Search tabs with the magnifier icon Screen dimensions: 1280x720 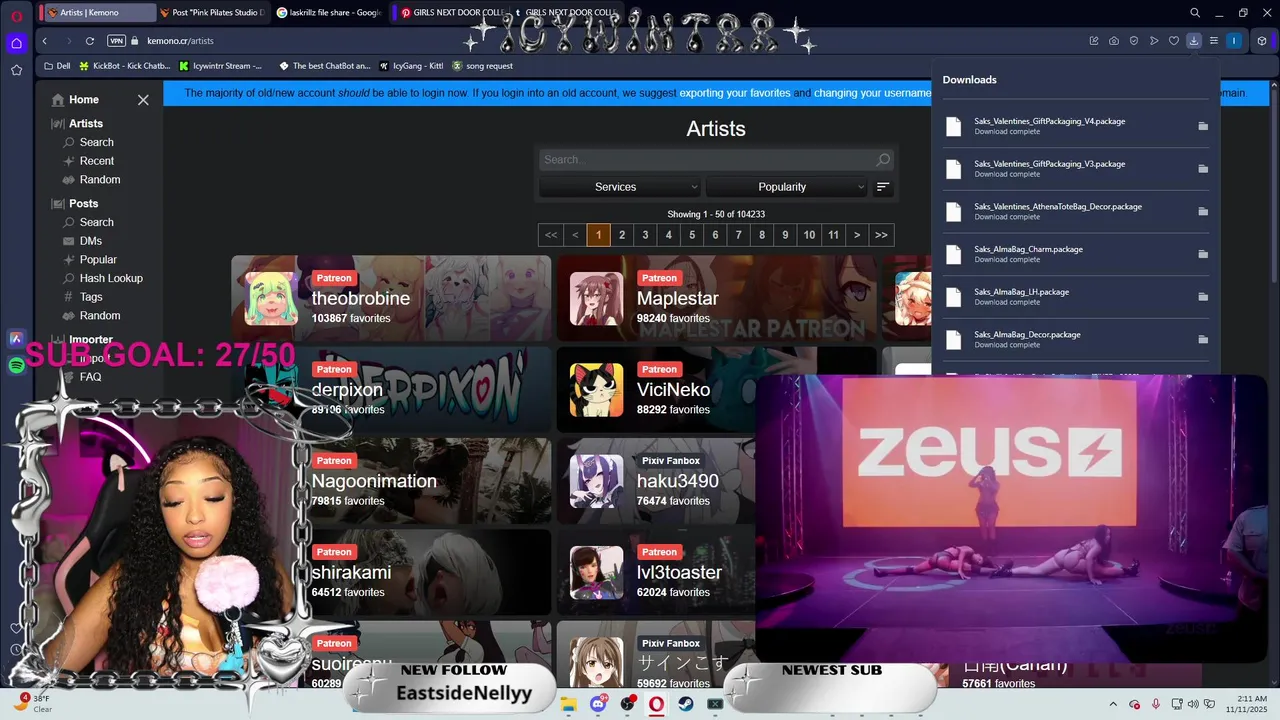(1195, 13)
